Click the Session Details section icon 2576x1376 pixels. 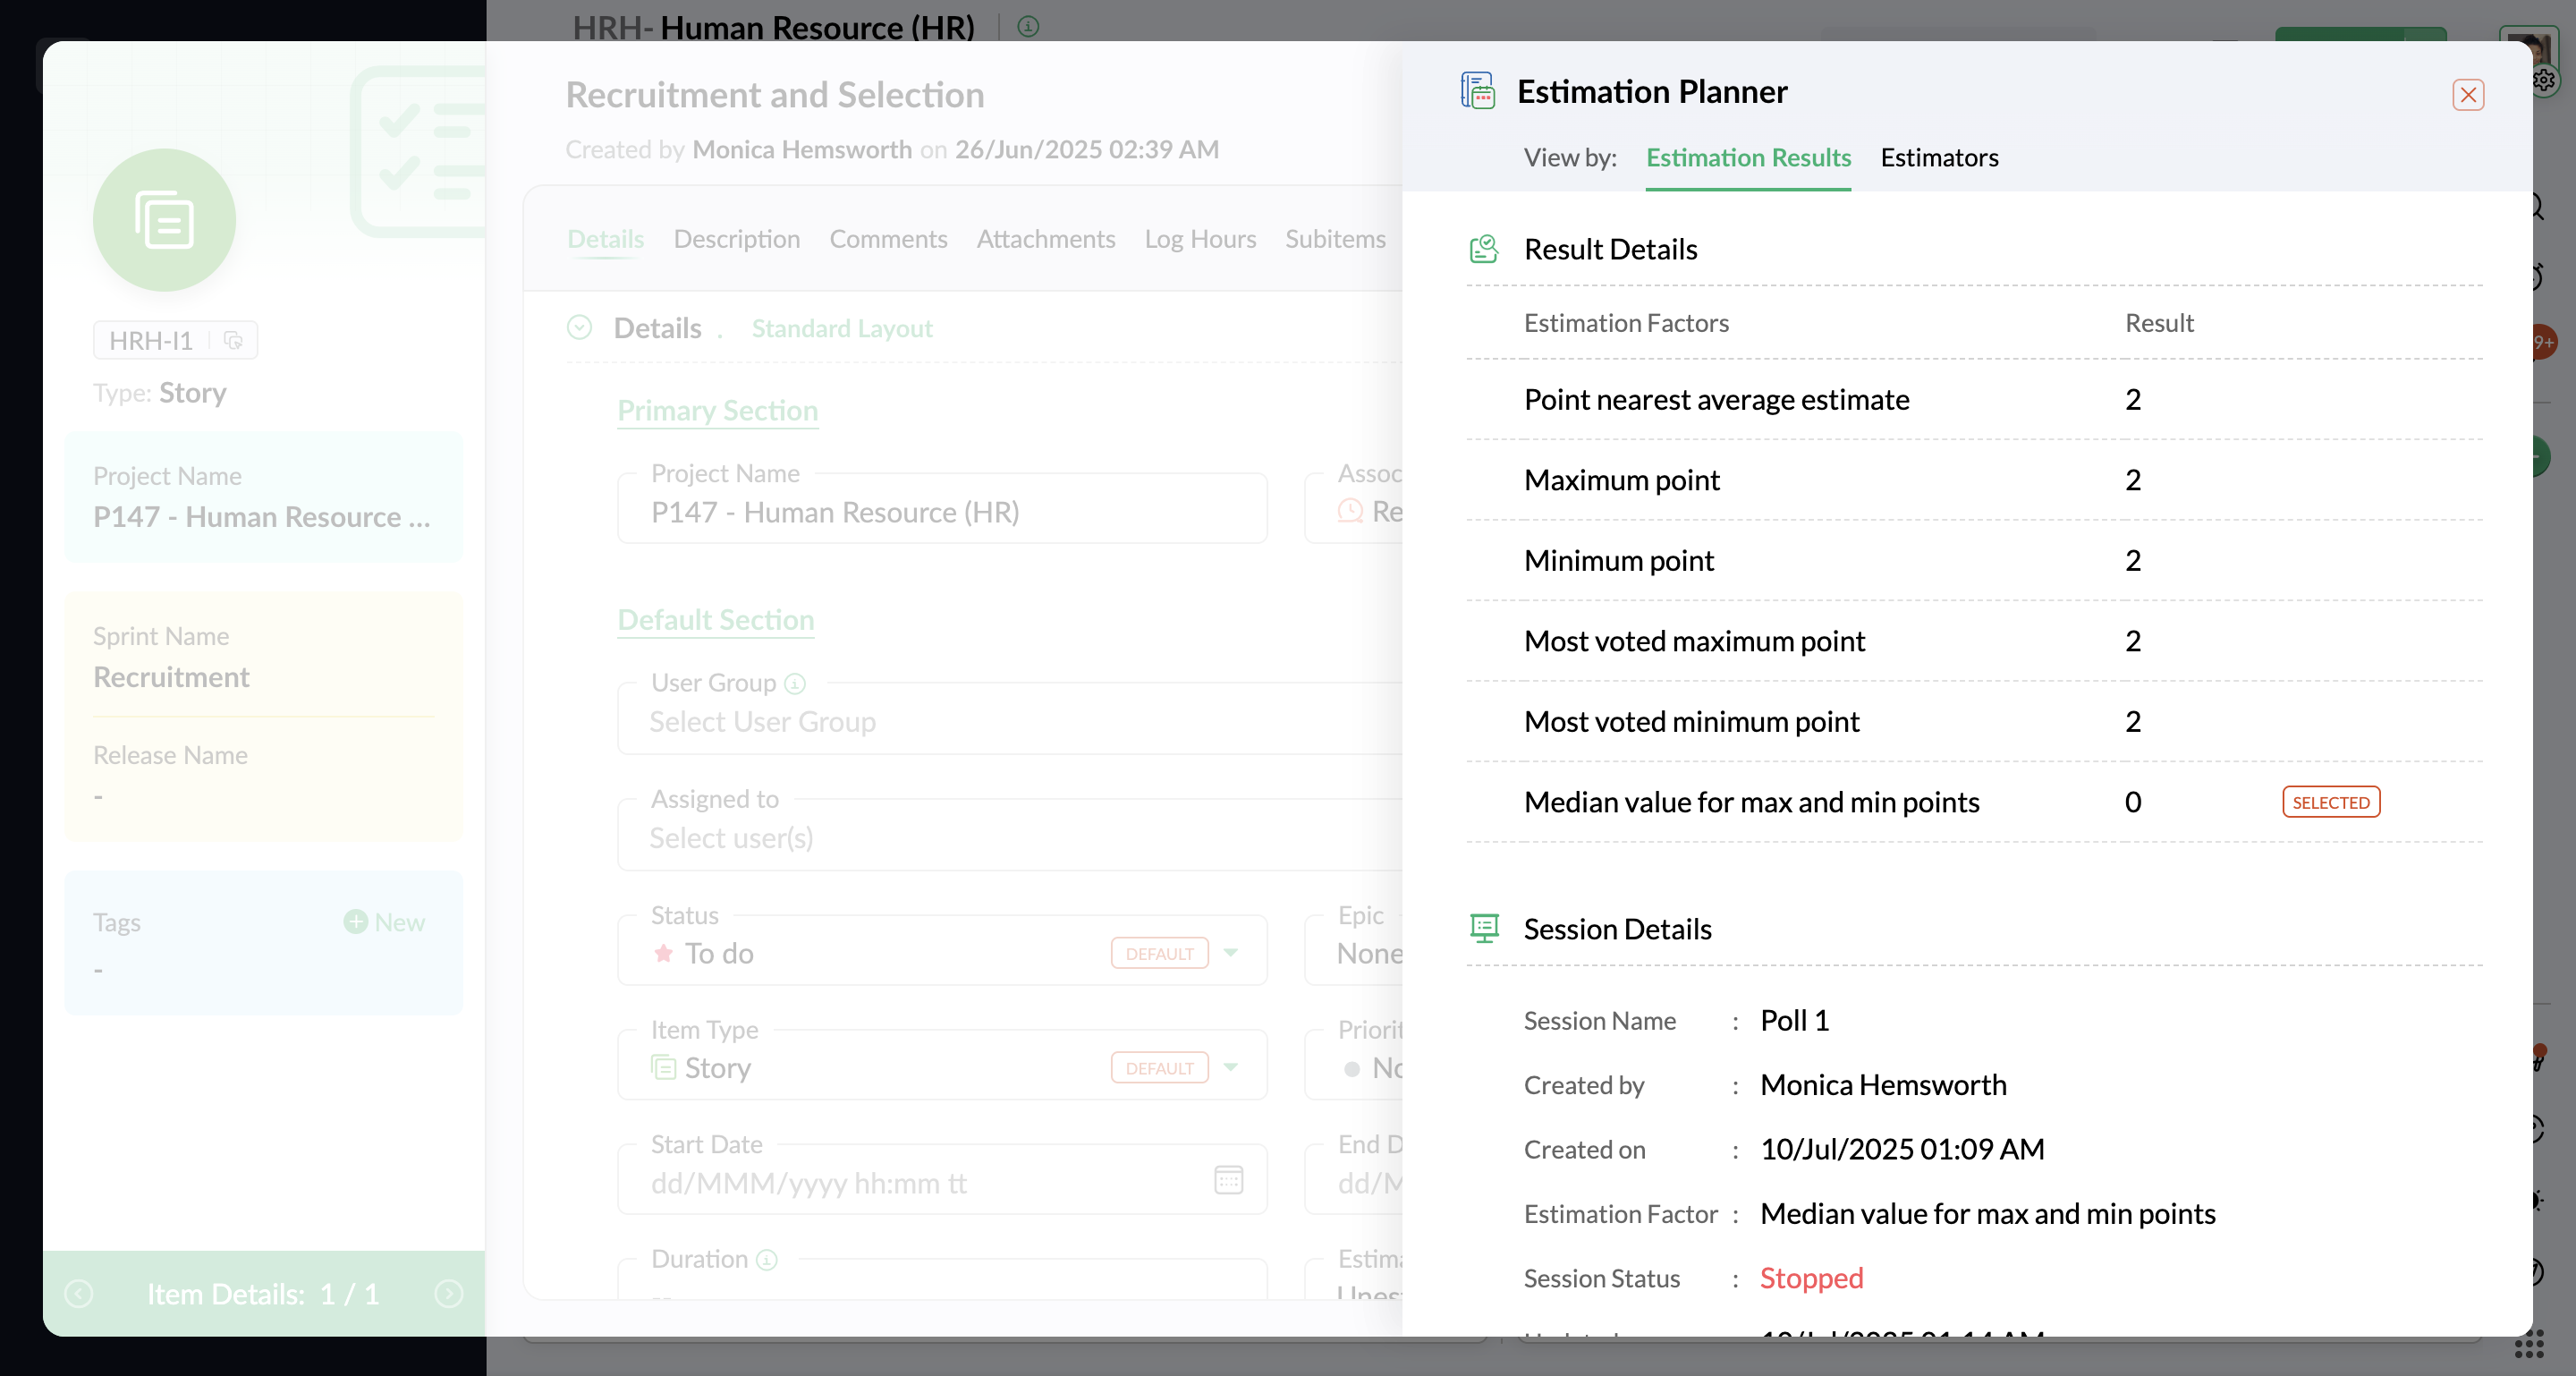click(1484, 929)
